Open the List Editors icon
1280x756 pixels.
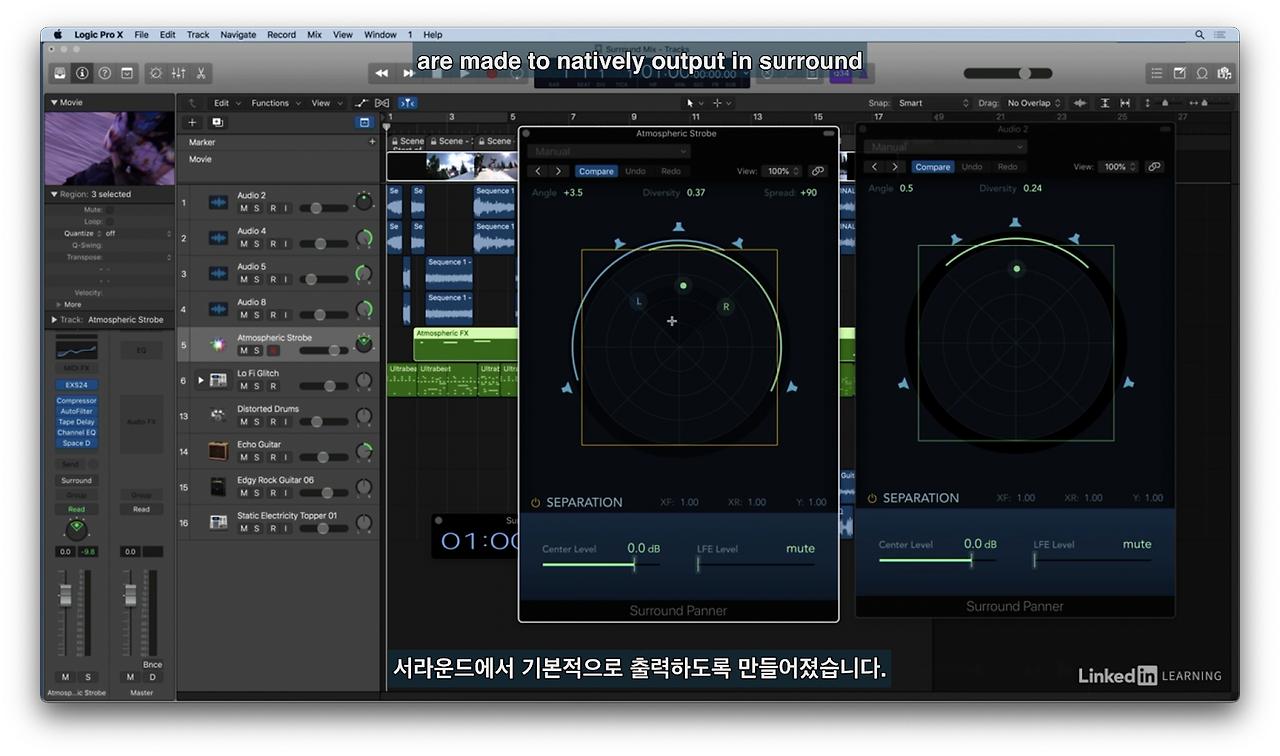coord(1157,73)
